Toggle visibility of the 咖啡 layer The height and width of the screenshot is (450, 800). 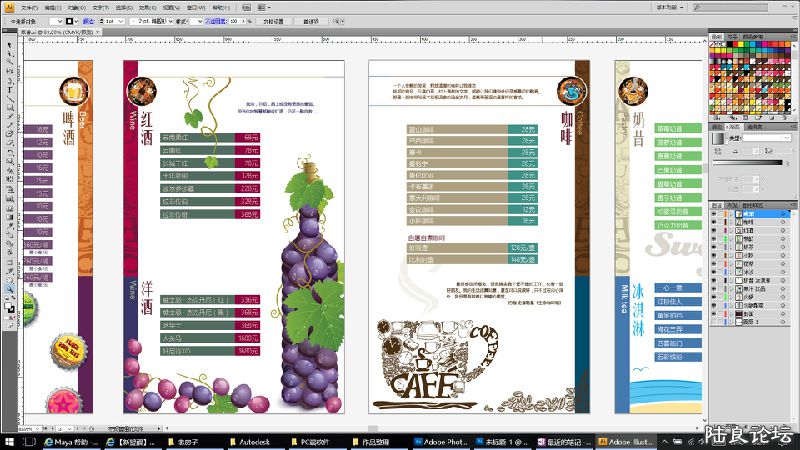pyautogui.click(x=713, y=222)
